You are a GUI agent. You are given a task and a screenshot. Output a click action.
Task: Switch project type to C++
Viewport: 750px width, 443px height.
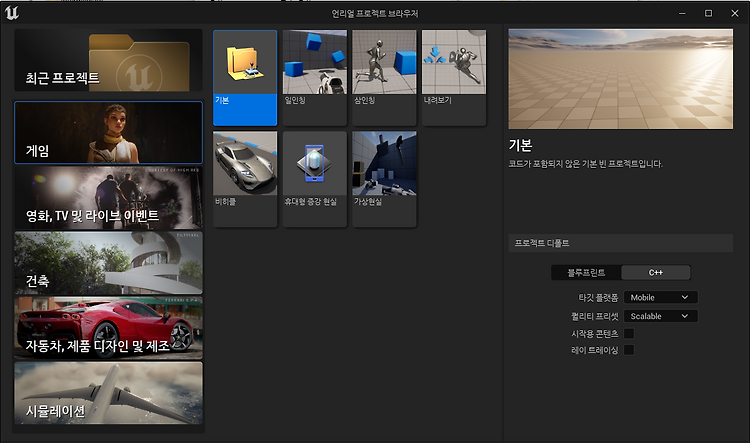pos(656,273)
